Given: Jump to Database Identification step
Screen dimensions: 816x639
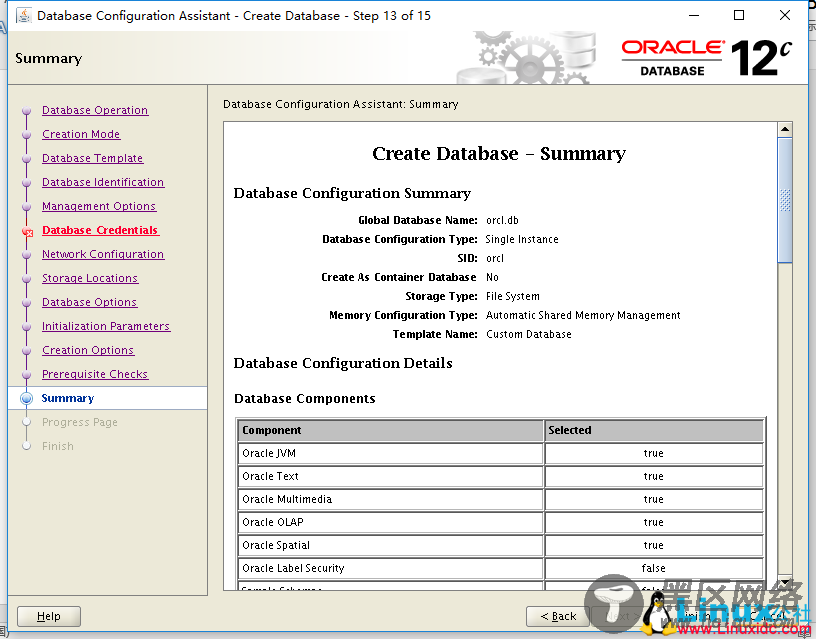Looking at the screenshot, I should (x=103, y=182).
